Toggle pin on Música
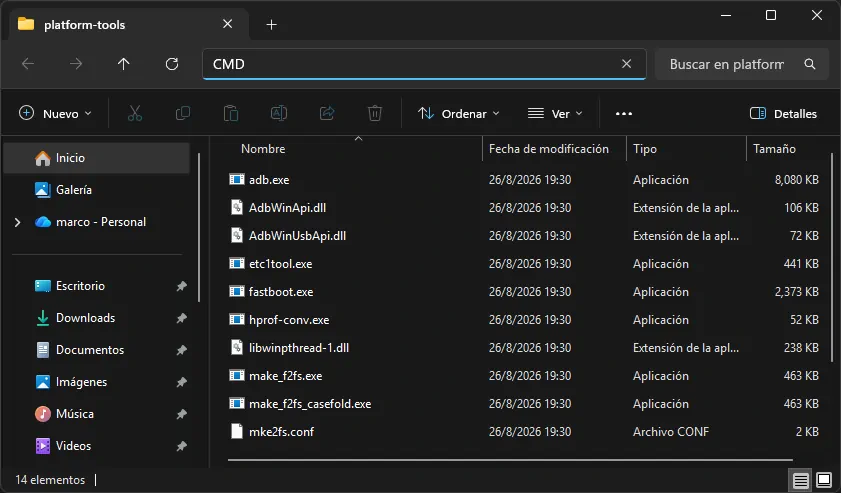The image size is (841, 493). (182, 414)
